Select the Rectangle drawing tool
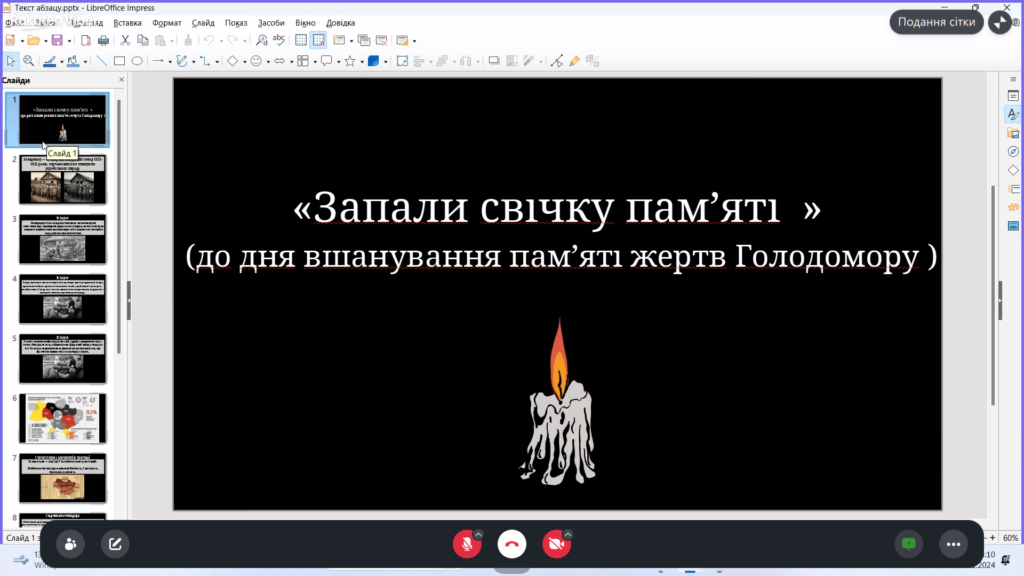Image resolution: width=1024 pixels, height=576 pixels. 119,61
